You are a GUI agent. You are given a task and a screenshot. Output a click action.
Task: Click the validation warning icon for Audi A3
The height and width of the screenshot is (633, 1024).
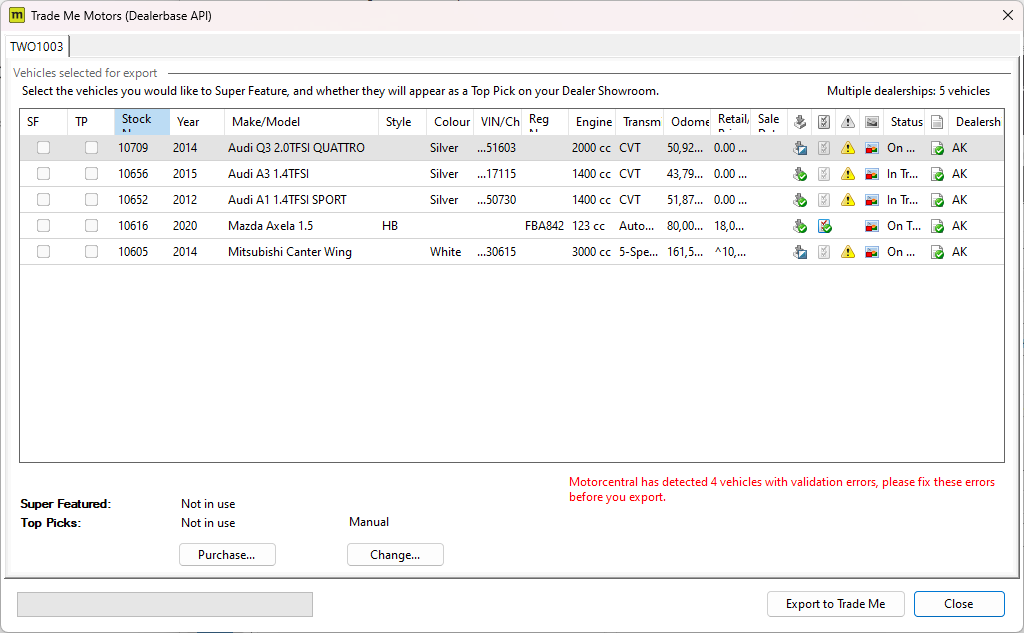(848, 174)
